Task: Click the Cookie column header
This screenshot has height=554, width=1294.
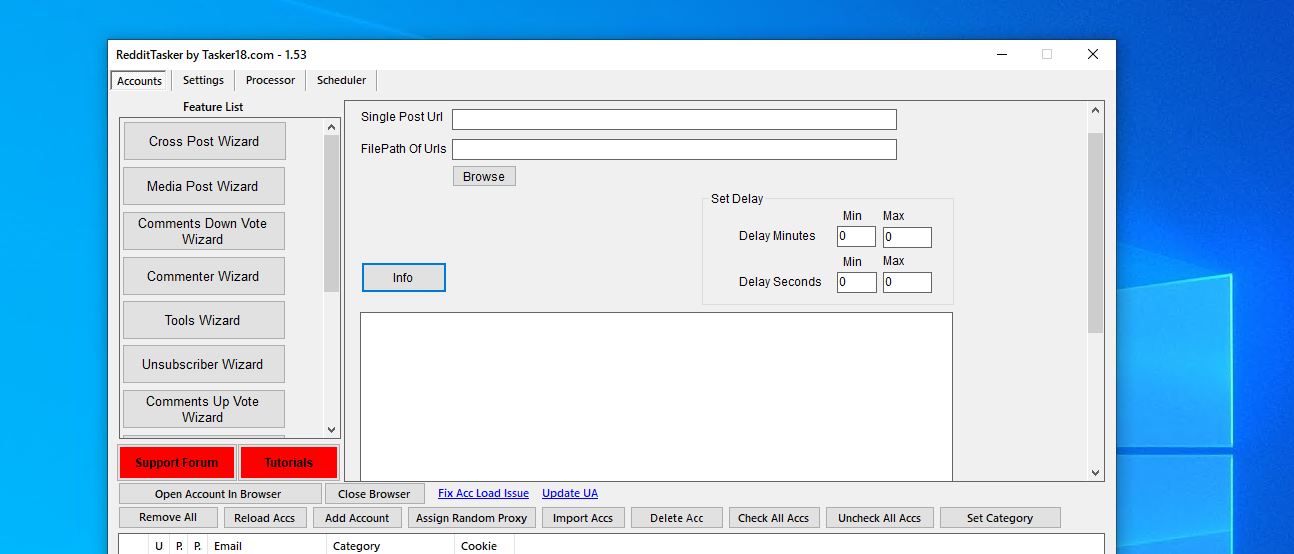Action: tap(485, 546)
